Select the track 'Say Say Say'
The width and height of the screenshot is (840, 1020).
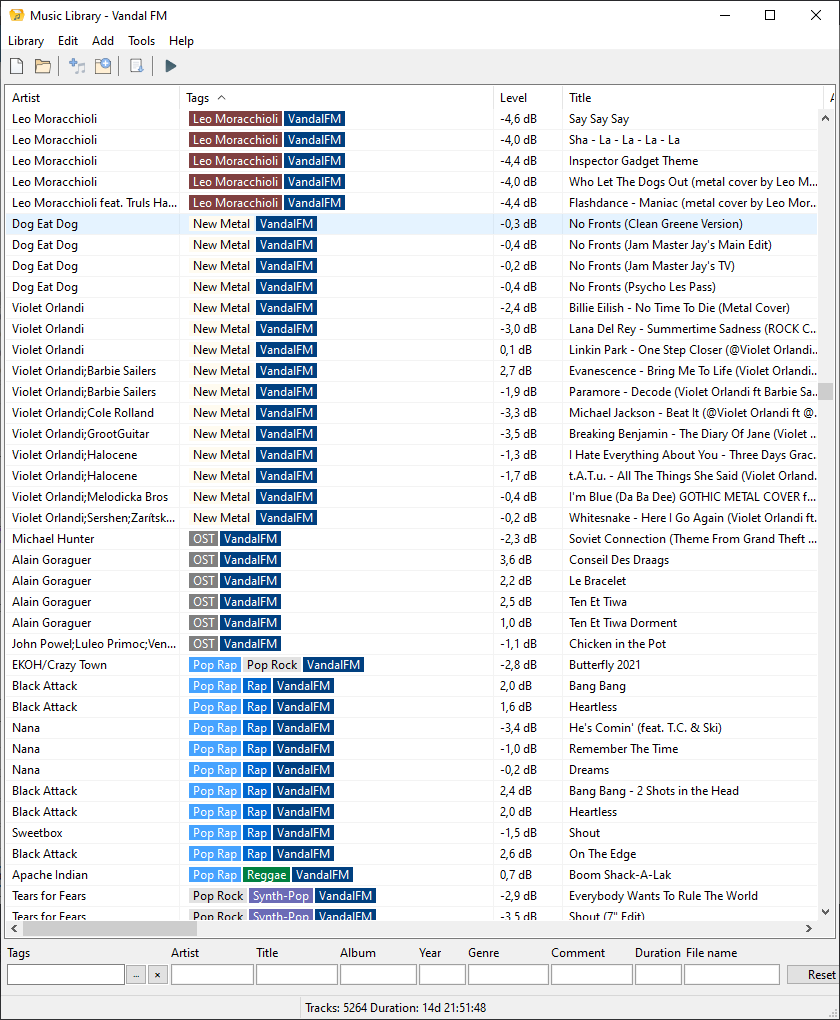point(599,119)
